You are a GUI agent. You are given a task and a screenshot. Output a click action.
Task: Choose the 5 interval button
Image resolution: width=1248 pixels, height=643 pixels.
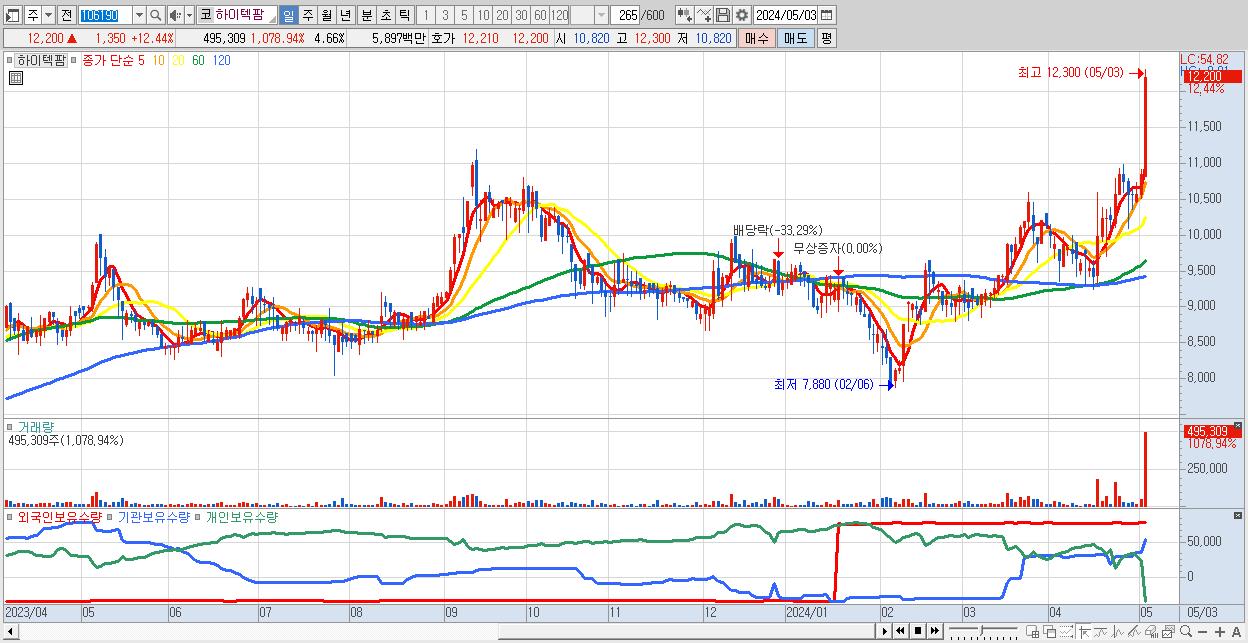coord(464,15)
